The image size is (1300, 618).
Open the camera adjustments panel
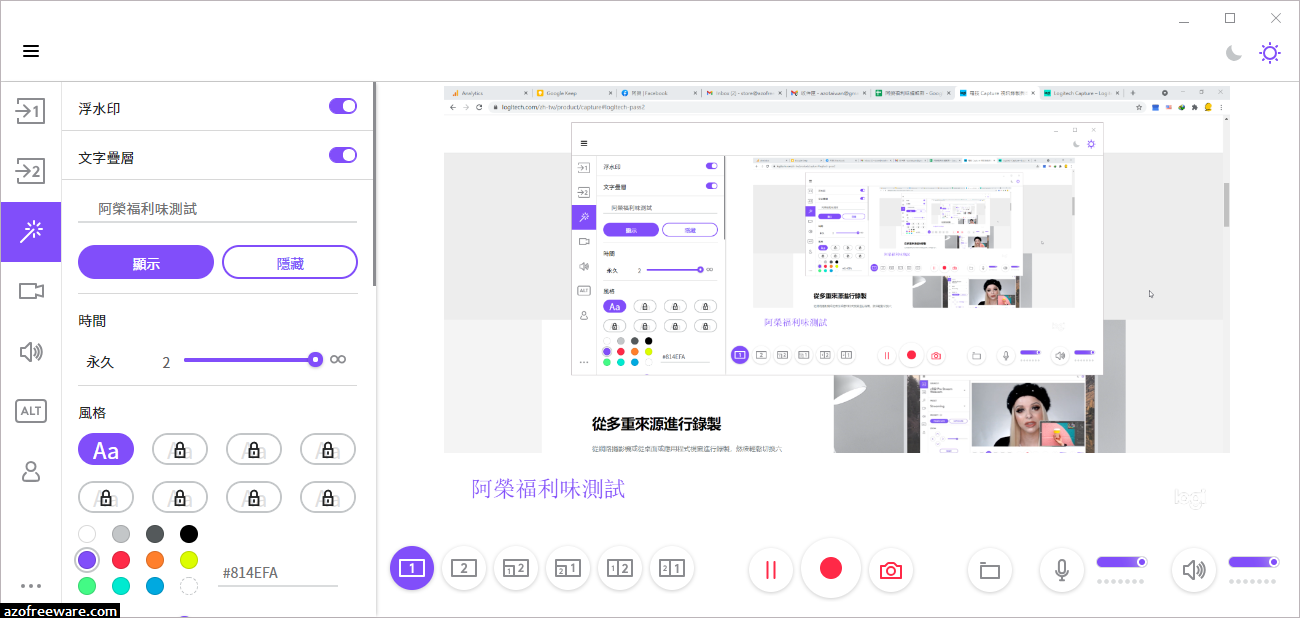[31, 291]
